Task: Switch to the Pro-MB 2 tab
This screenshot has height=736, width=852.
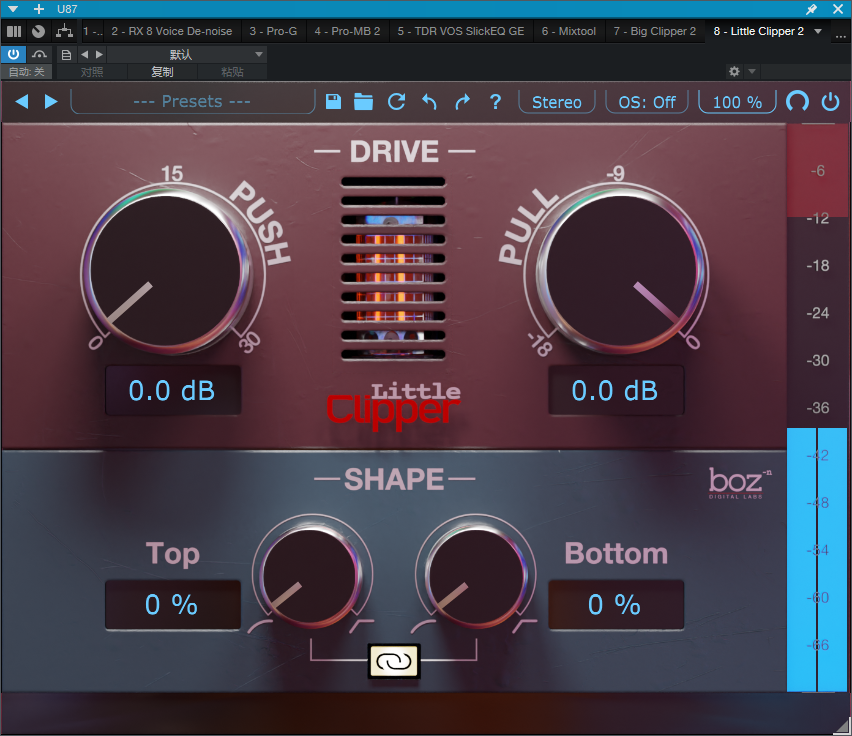Action: coord(347,32)
